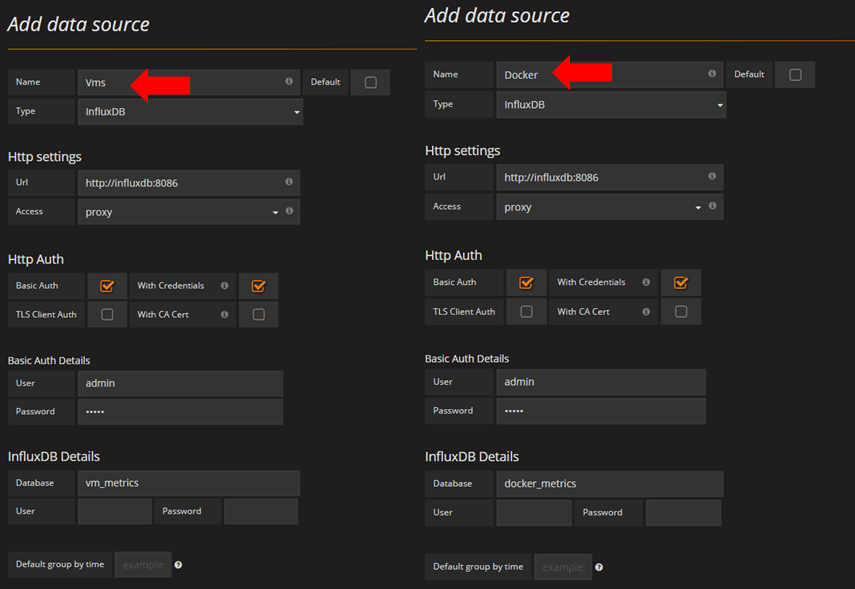Uncheck Basic Auth in Docker form

[526, 283]
